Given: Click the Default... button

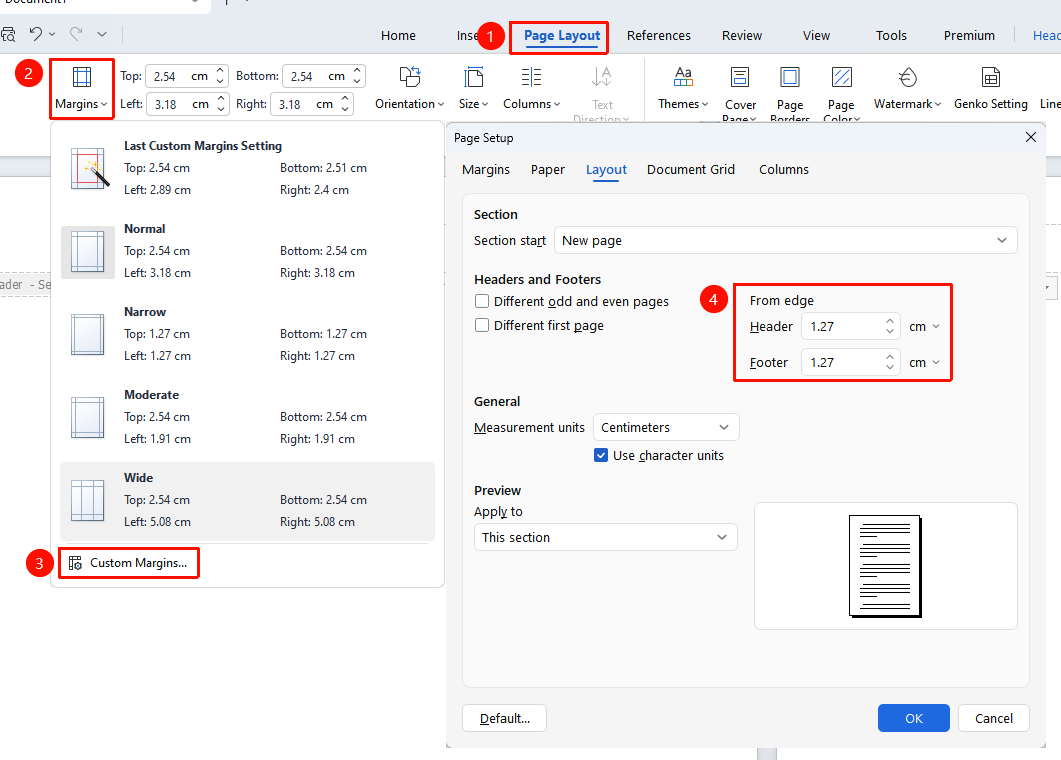Looking at the screenshot, I should point(504,718).
